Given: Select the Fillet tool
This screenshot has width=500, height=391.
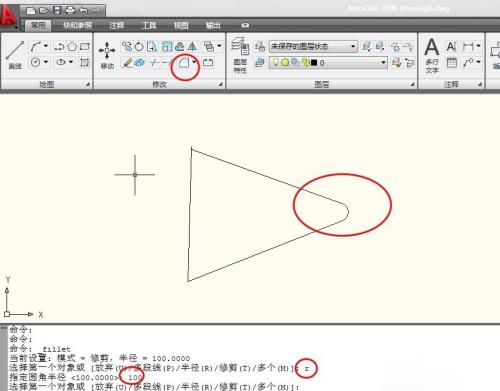Looking at the screenshot, I should [x=184, y=62].
